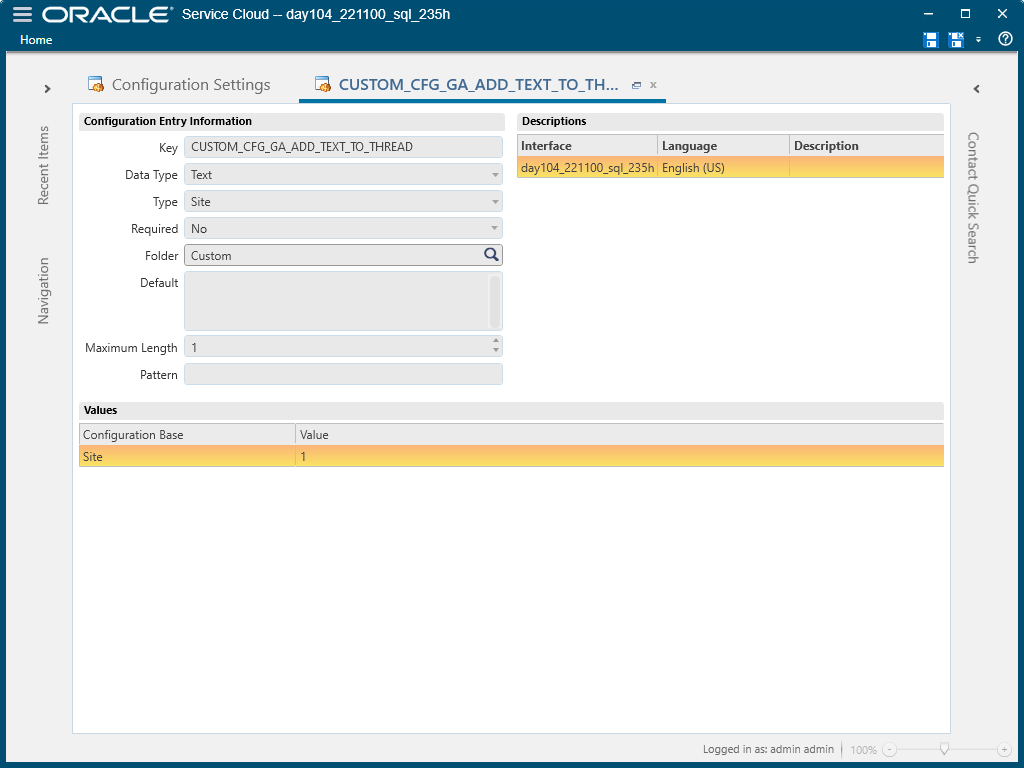Expand the right Contact Quick Search chevron
Viewport: 1024px width, 768px height.
coord(976,89)
